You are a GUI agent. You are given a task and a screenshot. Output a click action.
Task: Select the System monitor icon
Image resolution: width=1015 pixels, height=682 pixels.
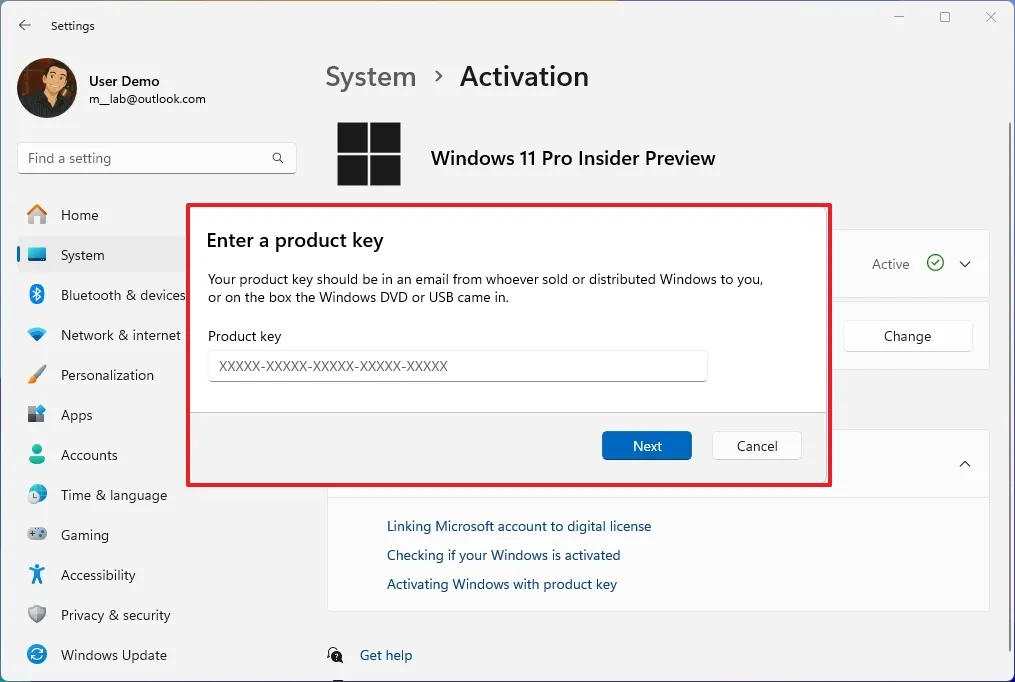pos(37,255)
